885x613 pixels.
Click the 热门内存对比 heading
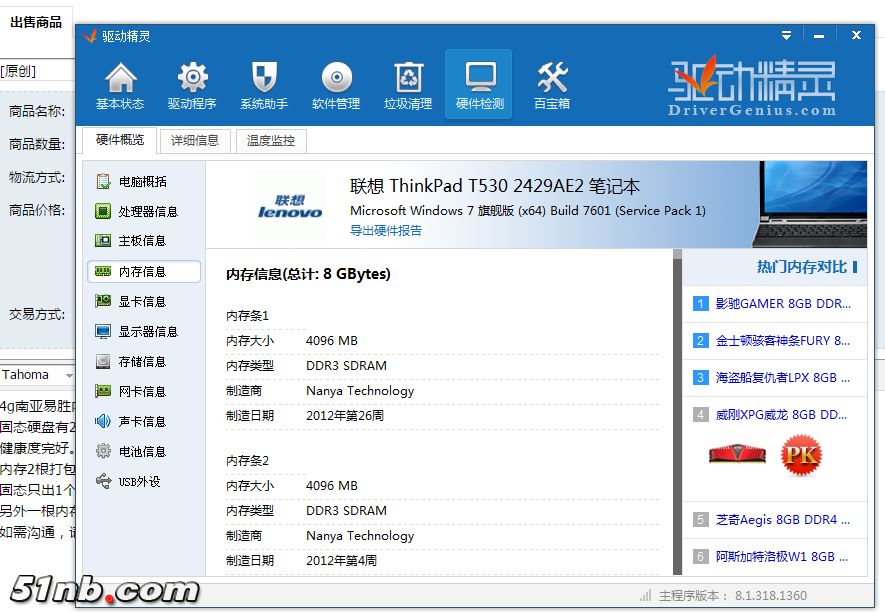point(801,267)
